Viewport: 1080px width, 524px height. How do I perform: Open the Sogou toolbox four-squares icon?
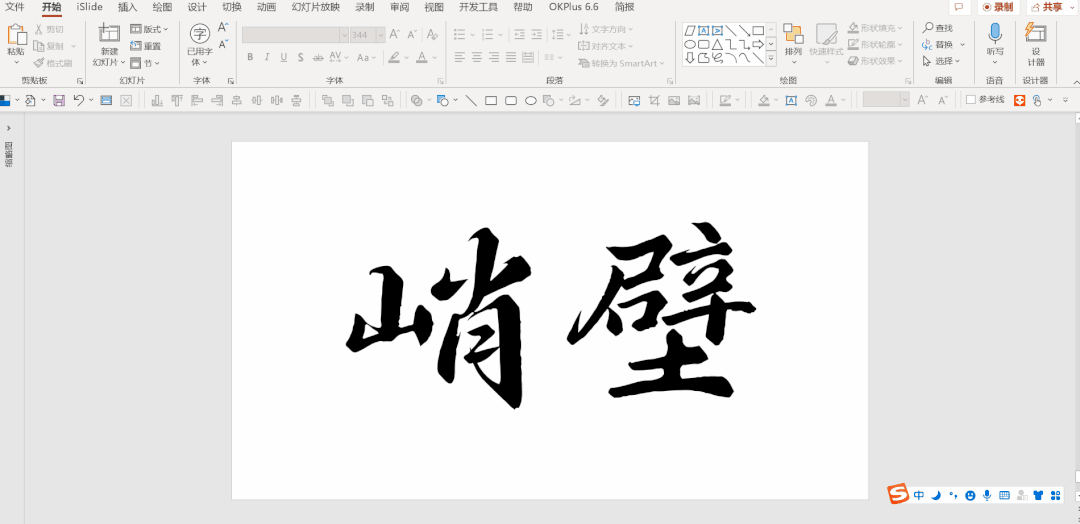[x=1055, y=495]
